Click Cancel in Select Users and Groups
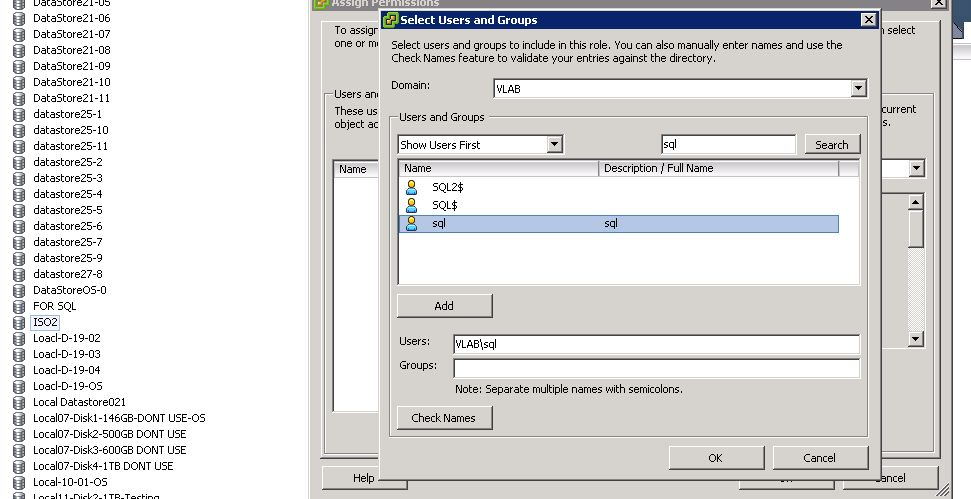The image size is (971, 499). [820, 458]
